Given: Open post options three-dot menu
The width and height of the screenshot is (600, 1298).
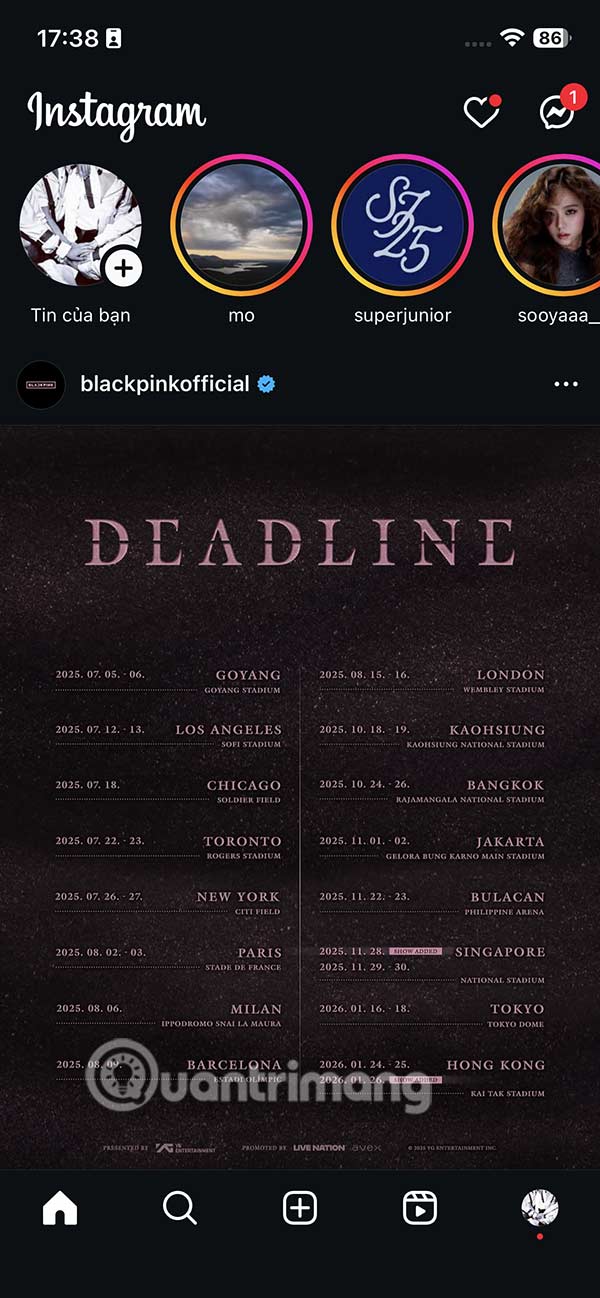Looking at the screenshot, I should 566,384.
